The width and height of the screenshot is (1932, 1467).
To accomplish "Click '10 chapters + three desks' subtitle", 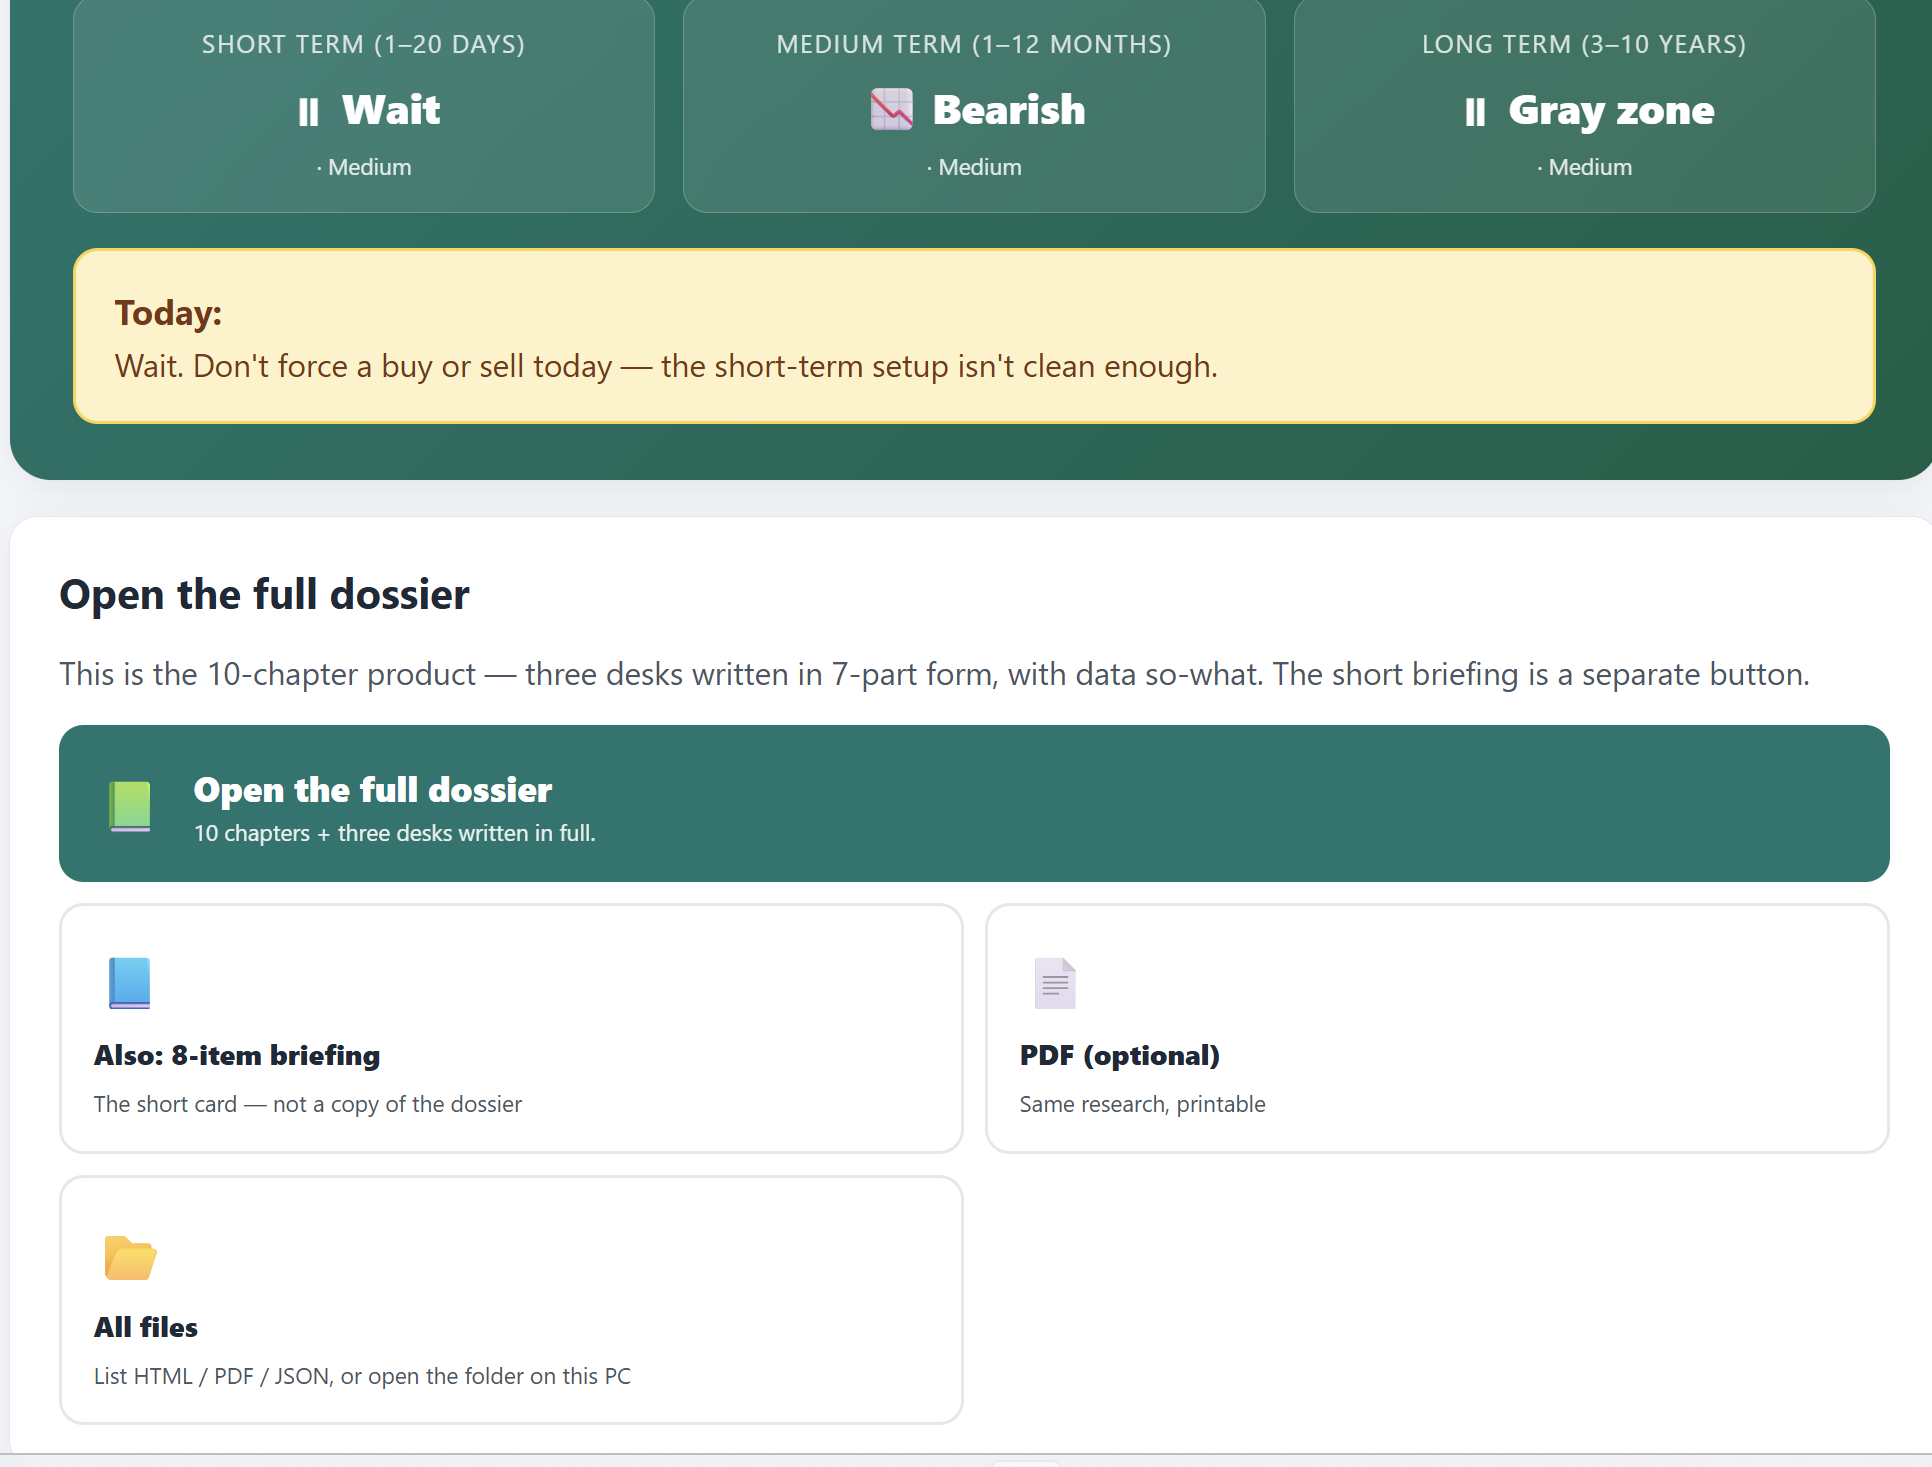I will coord(394,833).
